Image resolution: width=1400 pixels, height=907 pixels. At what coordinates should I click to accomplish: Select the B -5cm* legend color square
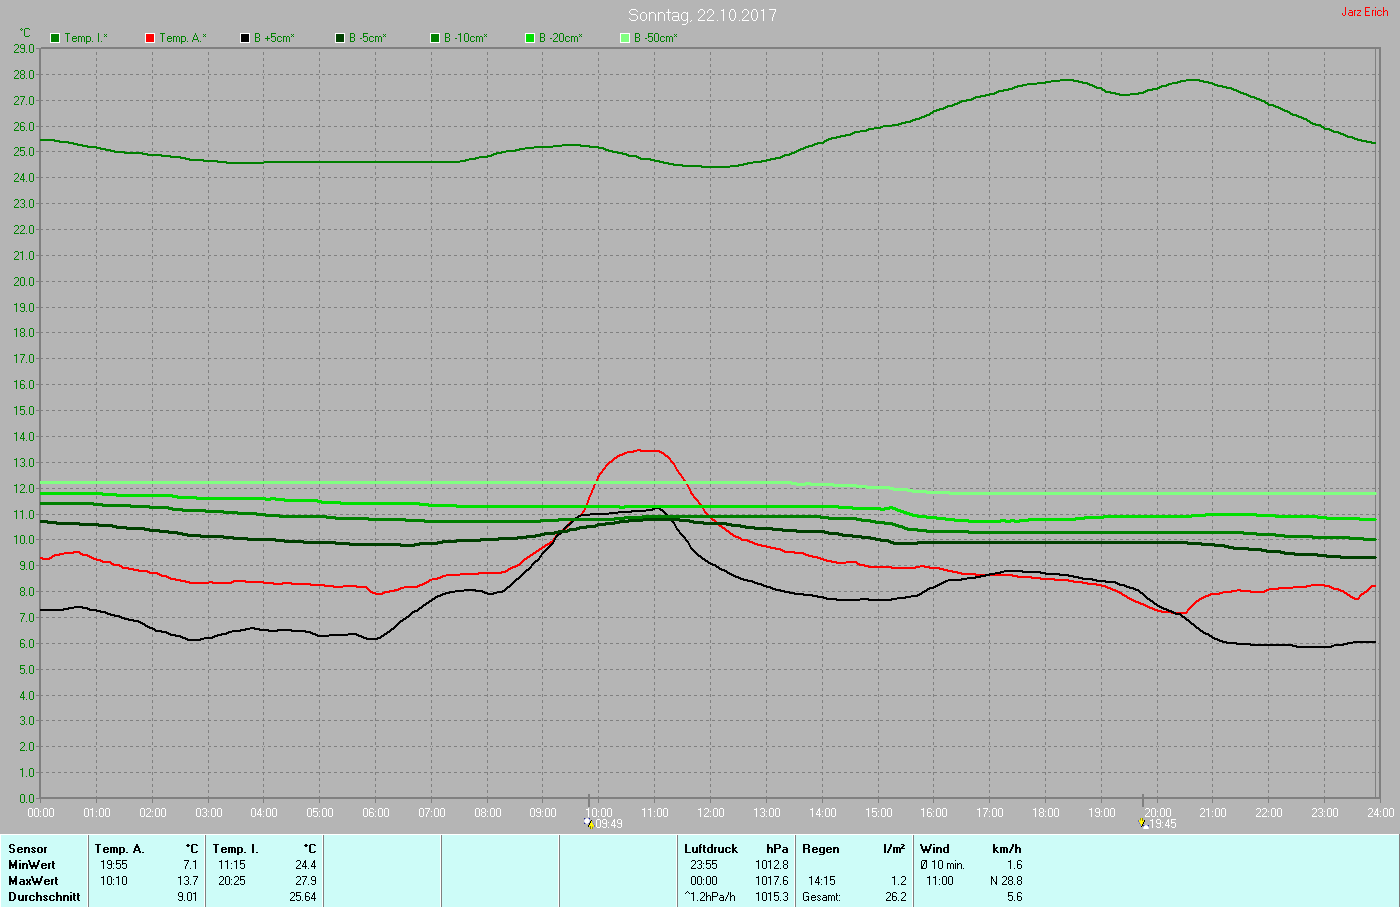(x=340, y=38)
